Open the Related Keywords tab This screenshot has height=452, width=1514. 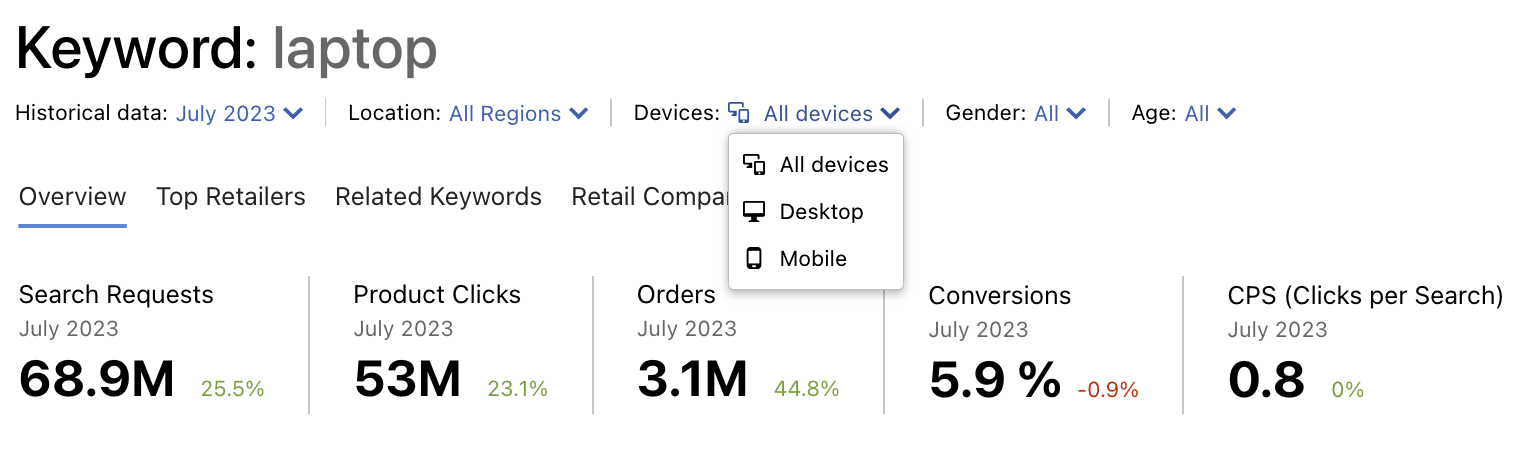(x=438, y=197)
